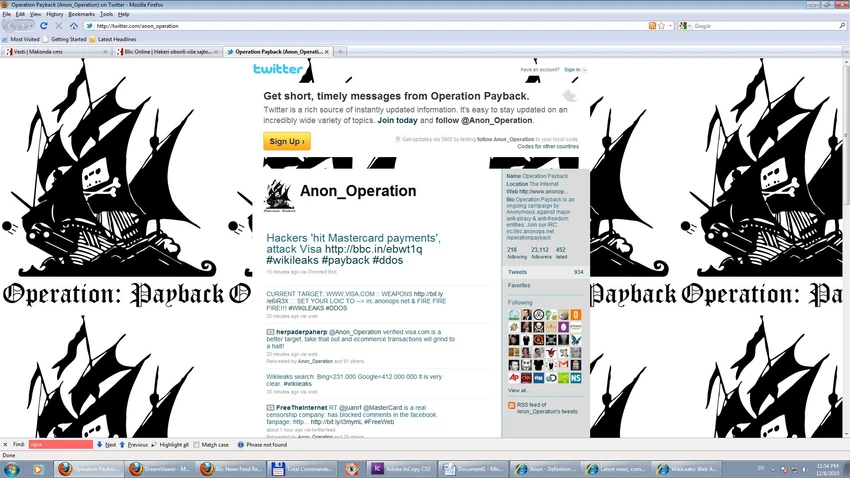Image resolution: width=850 pixels, height=478 pixels.
Task: Toggle Highlight all in find bar
Action: [170, 444]
